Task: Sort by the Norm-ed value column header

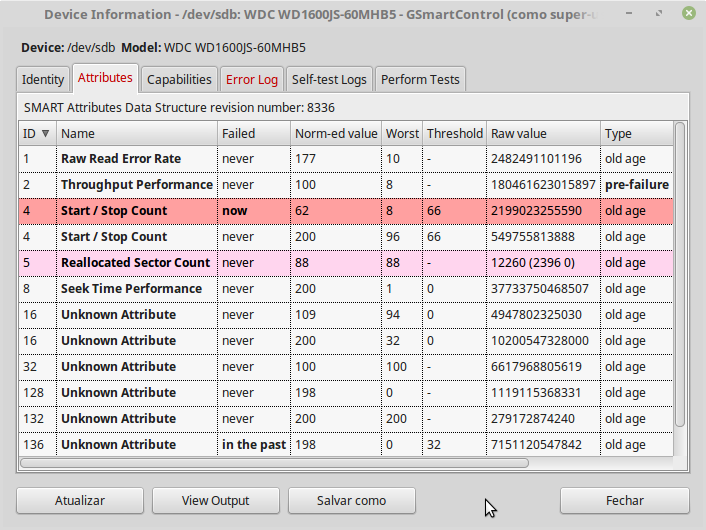Action: coord(336,133)
